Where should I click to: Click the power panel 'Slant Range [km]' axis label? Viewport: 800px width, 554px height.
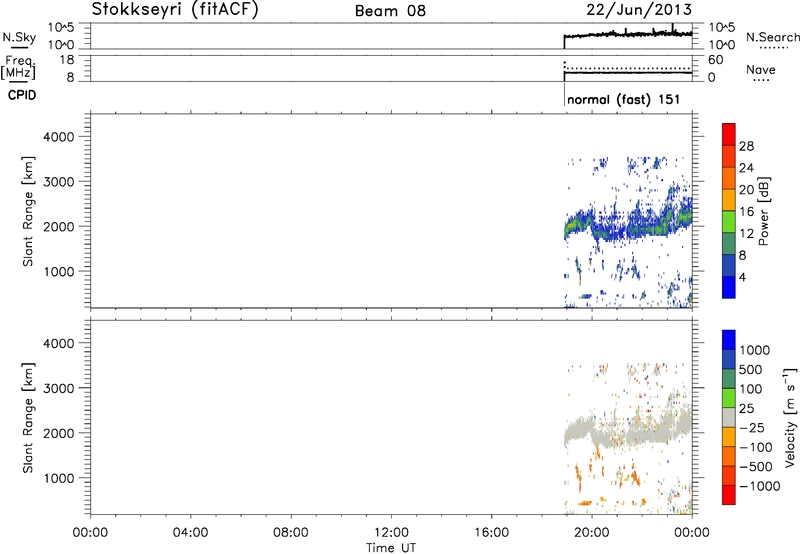[x=28, y=211]
